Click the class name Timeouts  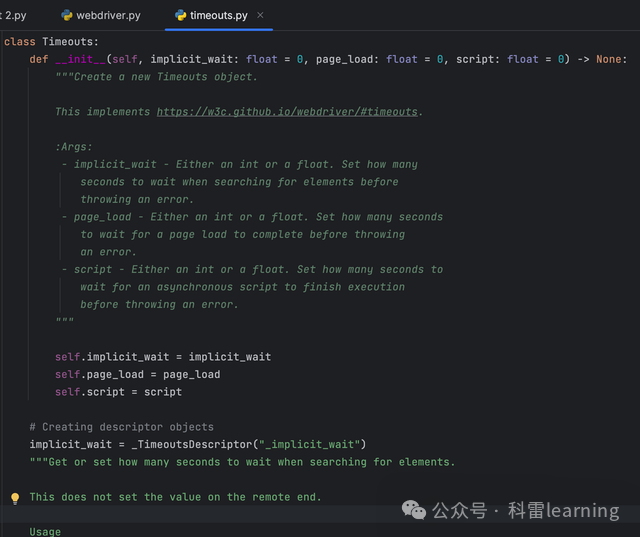pyautogui.click(x=68, y=42)
